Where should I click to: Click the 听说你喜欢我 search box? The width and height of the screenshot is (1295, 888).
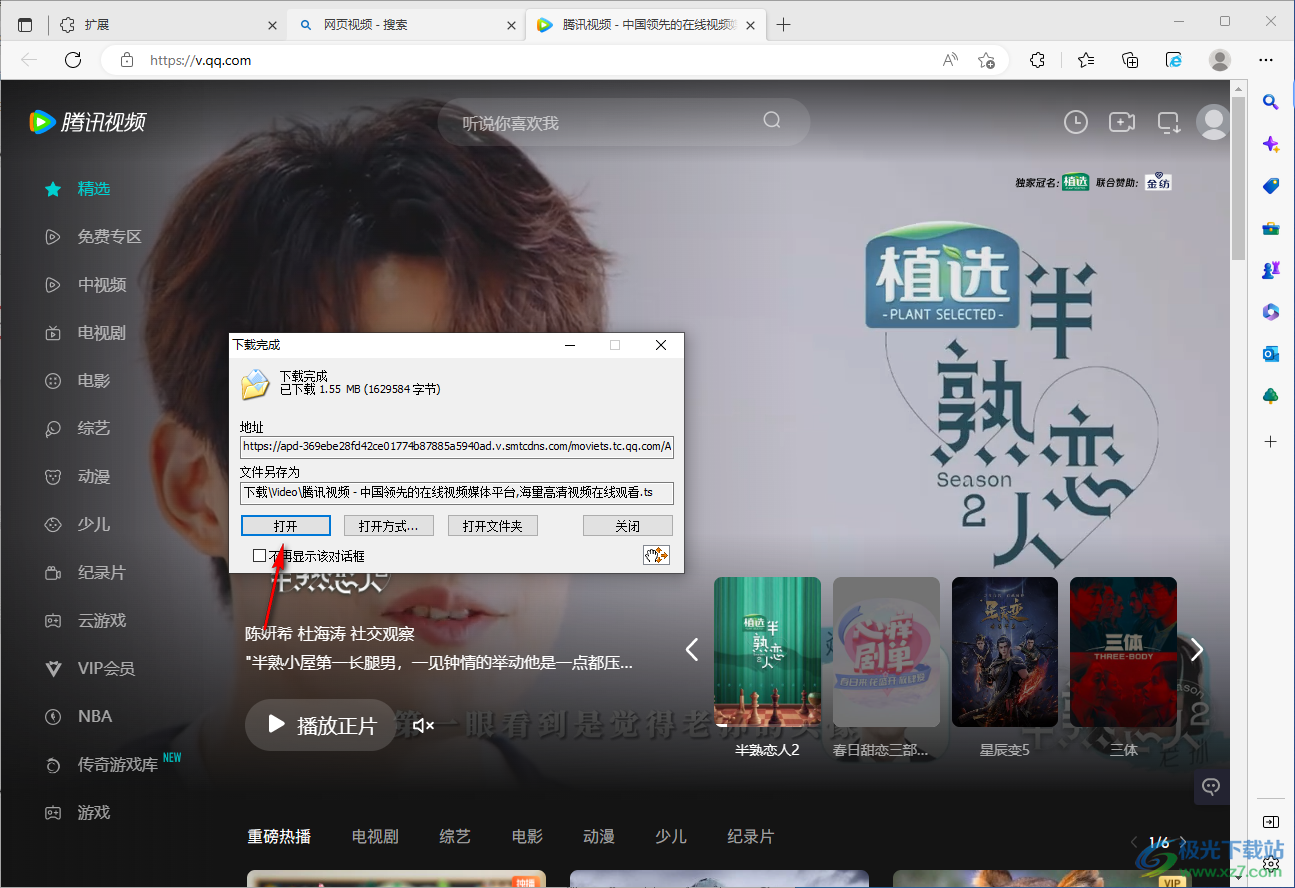[624, 123]
